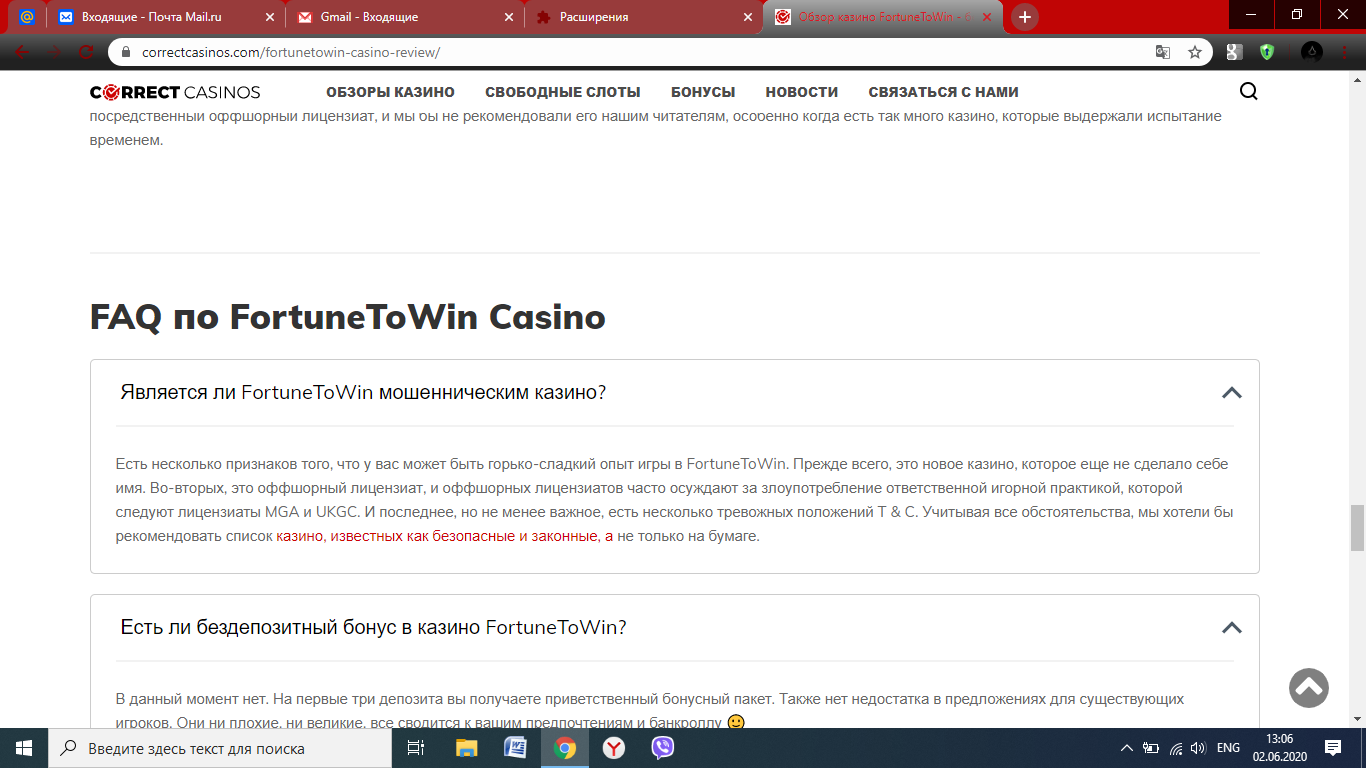
Task: Click the Chrome icon on taskbar
Action: (564, 748)
